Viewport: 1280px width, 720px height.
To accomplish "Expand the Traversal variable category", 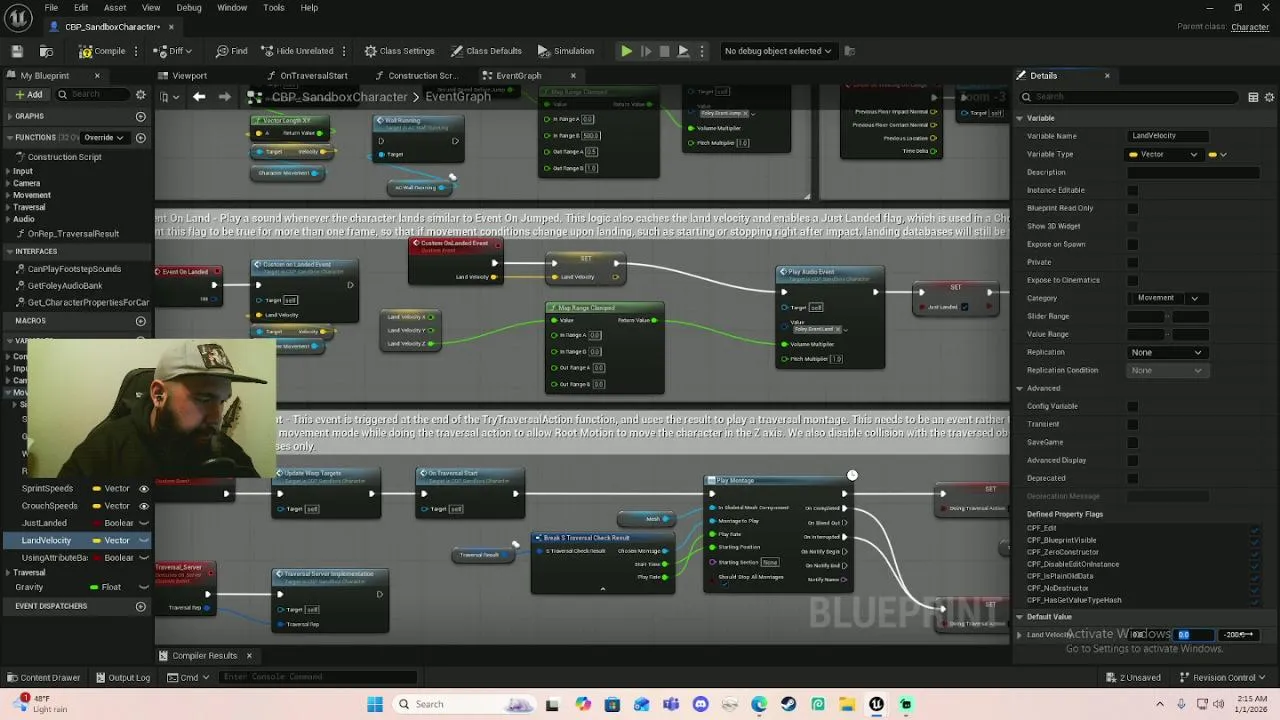I will point(8,573).
